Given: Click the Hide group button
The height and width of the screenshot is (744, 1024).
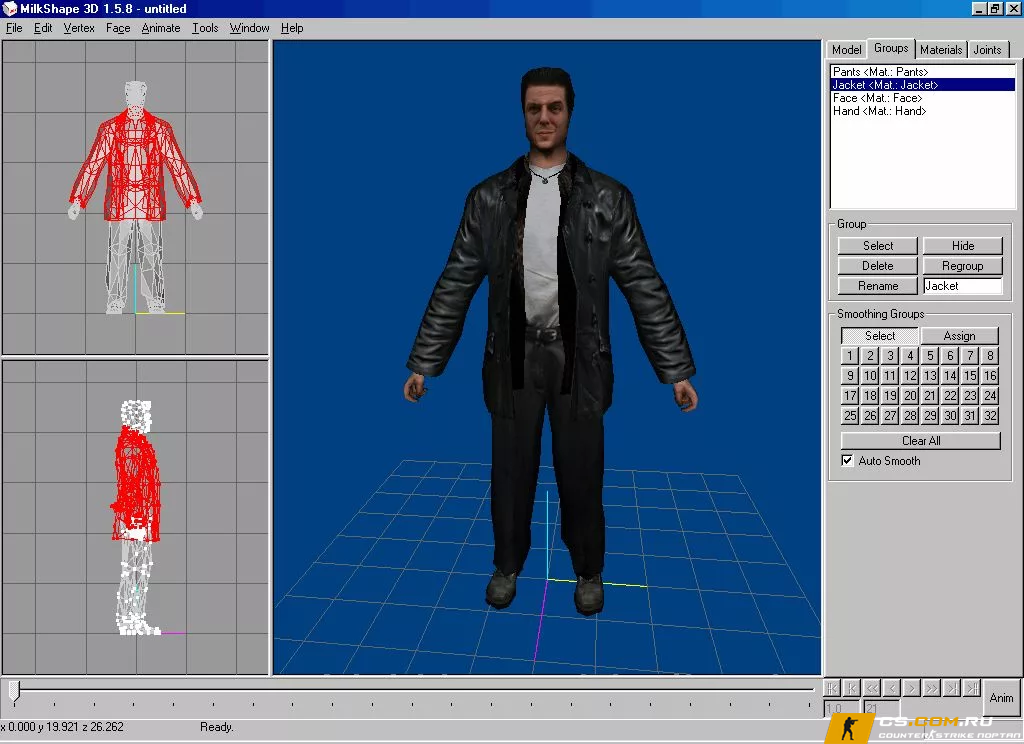Looking at the screenshot, I should [963, 246].
